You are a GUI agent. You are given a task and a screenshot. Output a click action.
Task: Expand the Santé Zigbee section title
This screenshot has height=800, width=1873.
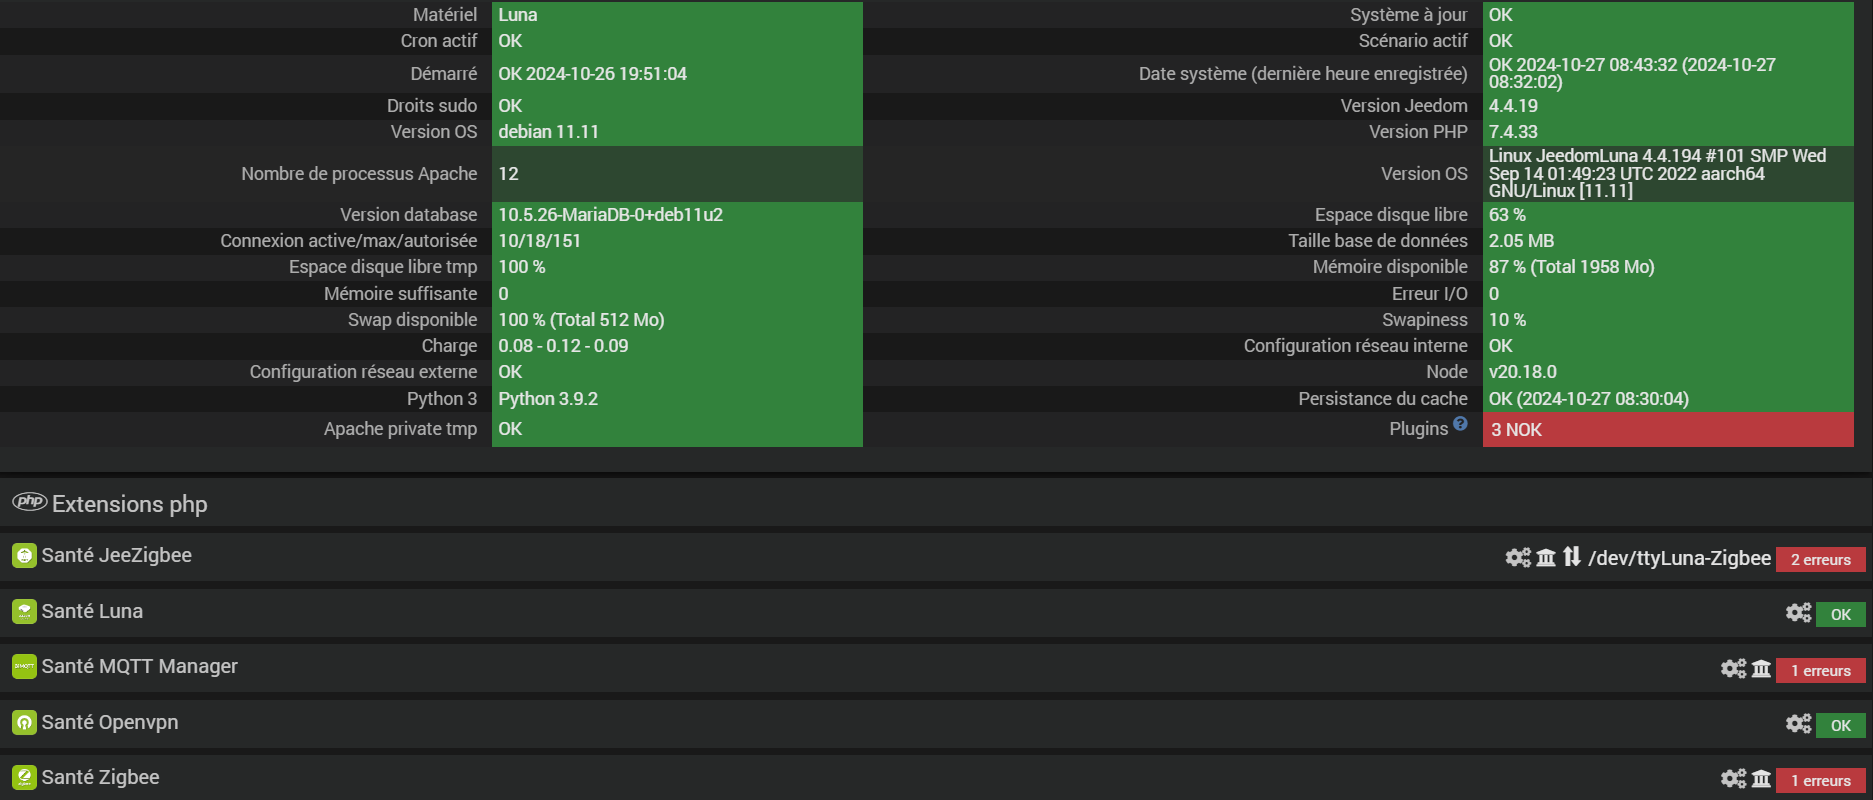tap(100, 777)
